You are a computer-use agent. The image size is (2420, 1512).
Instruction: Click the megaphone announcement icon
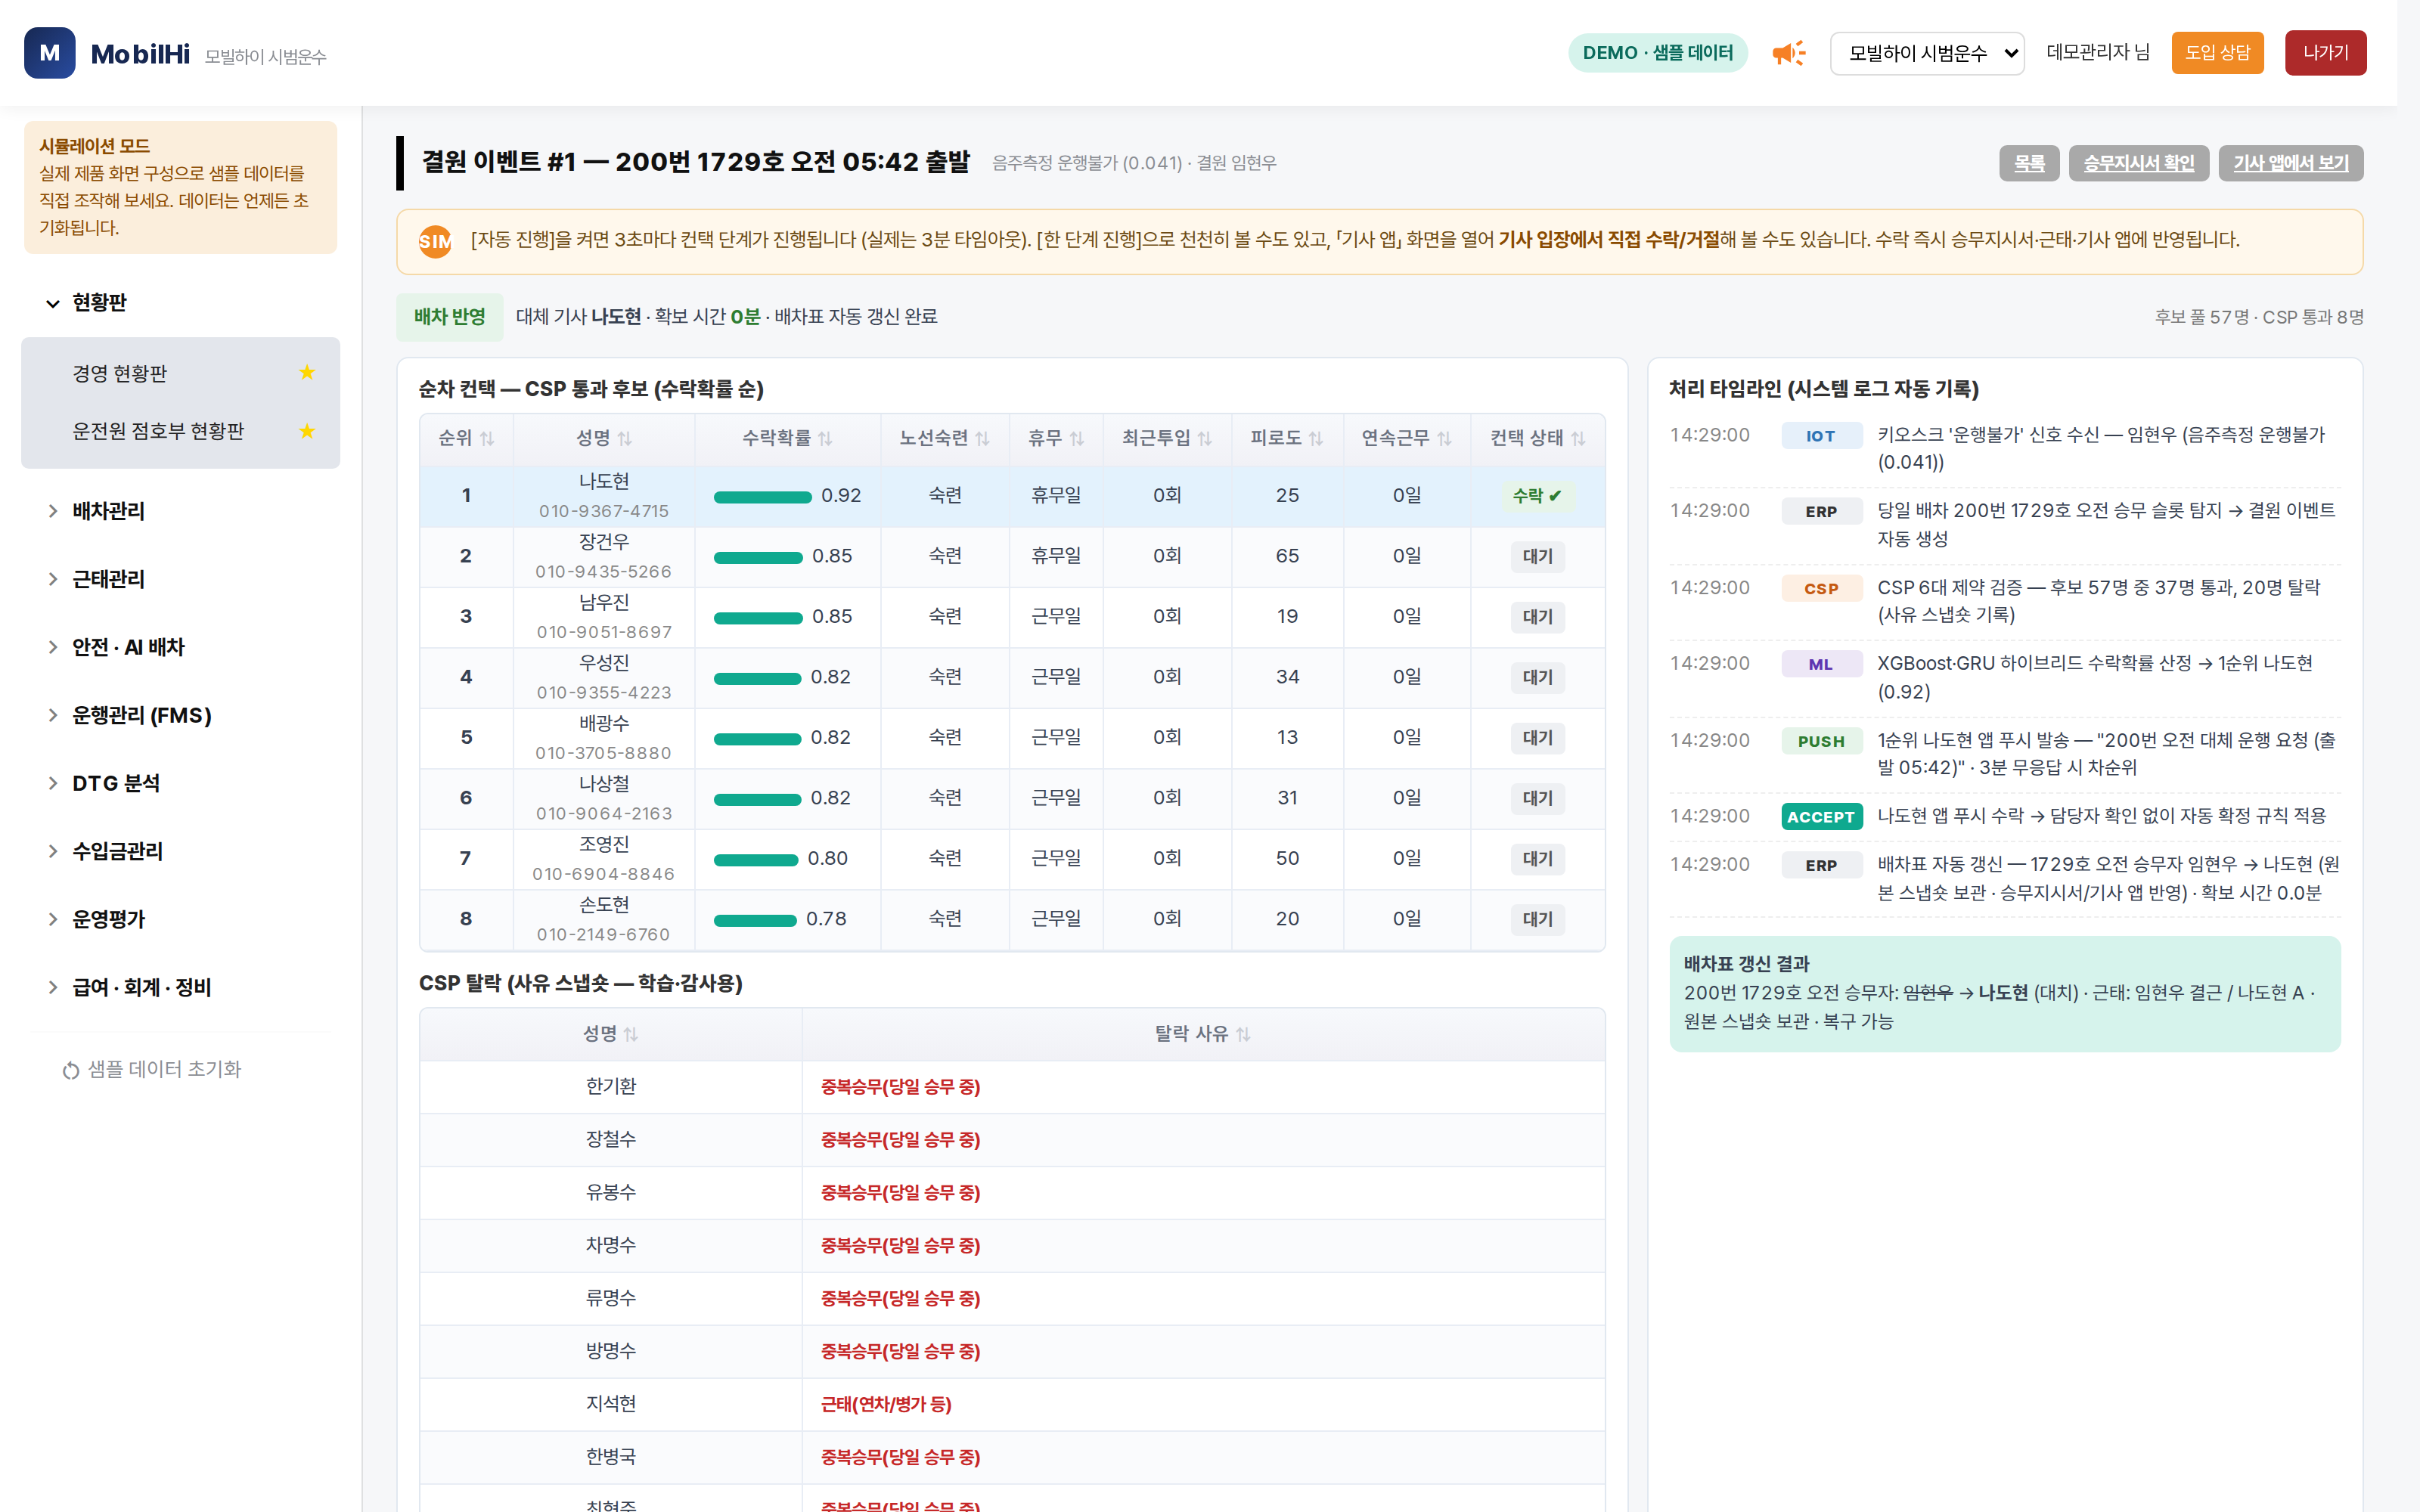click(1789, 53)
